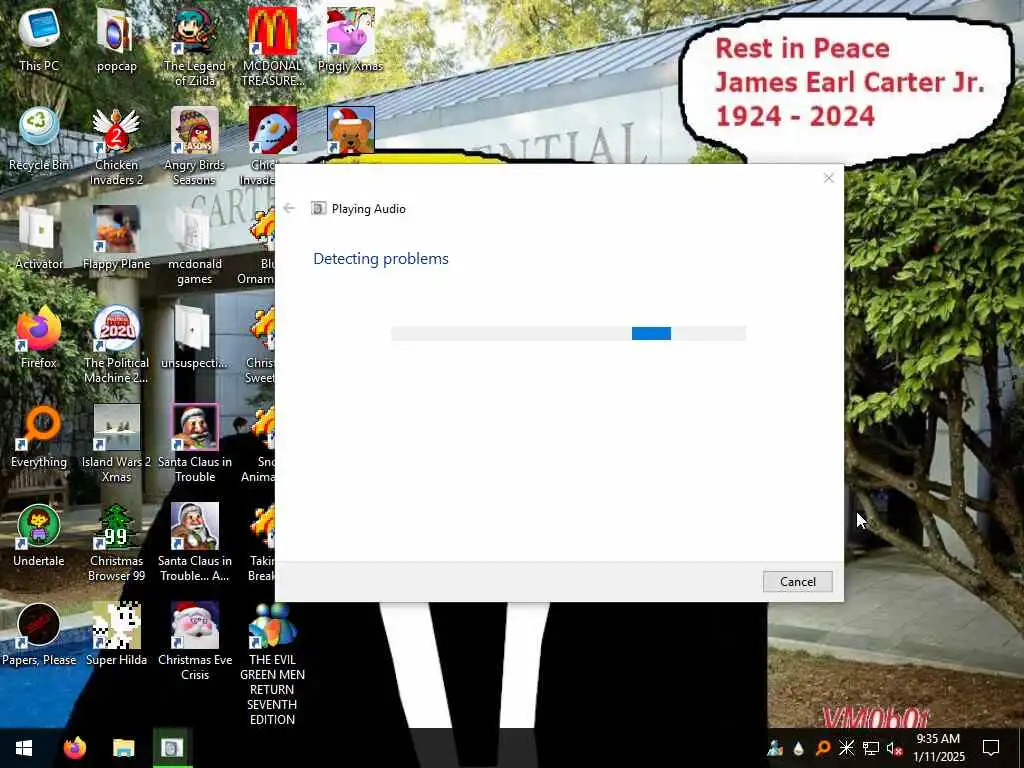The width and height of the screenshot is (1024, 768).
Task: Select the Island Wars 2 Xmas shortcut
Action: click(x=116, y=443)
